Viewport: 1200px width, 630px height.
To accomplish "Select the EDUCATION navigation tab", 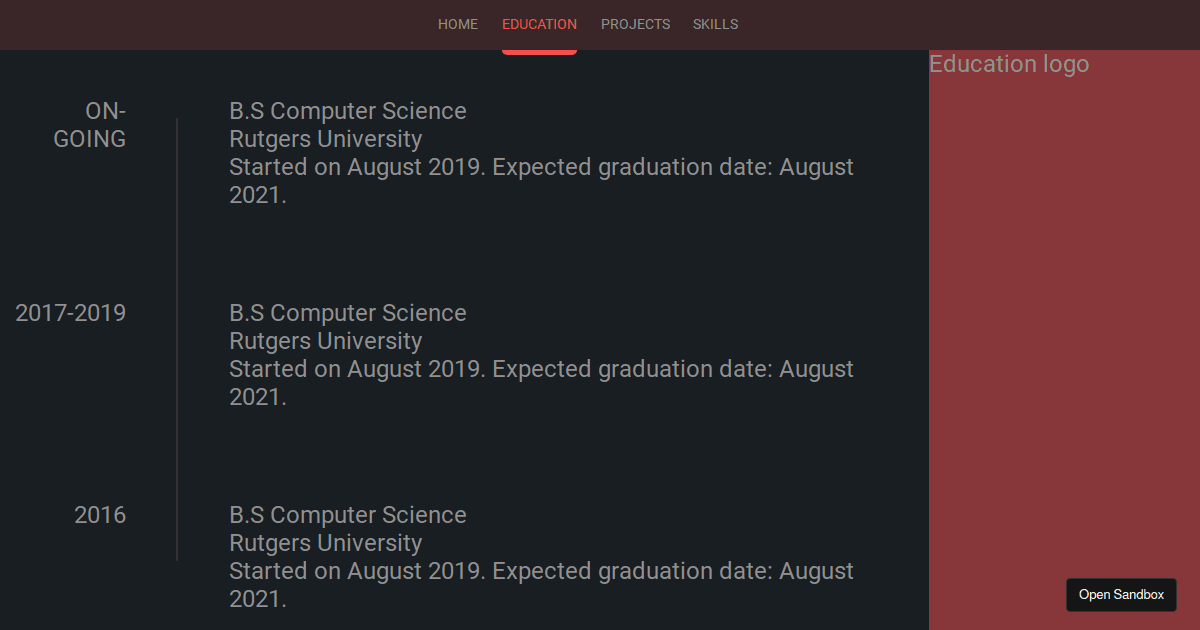I will pyautogui.click(x=539, y=24).
